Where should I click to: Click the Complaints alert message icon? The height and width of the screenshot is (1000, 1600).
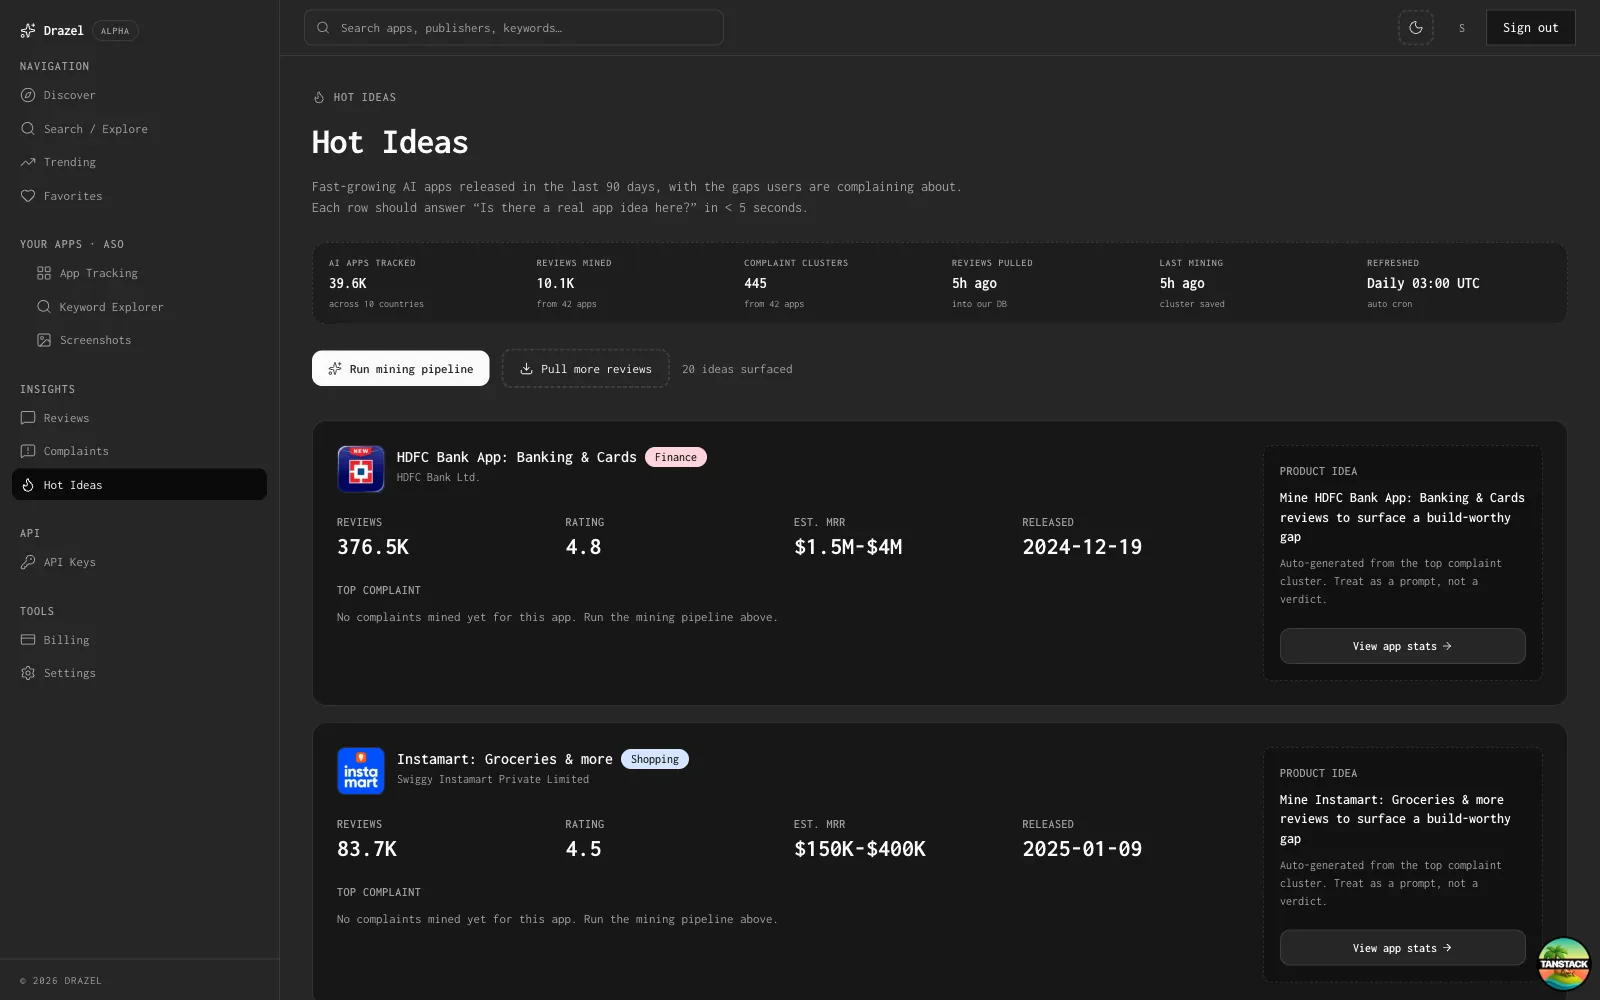pos(28,451)
